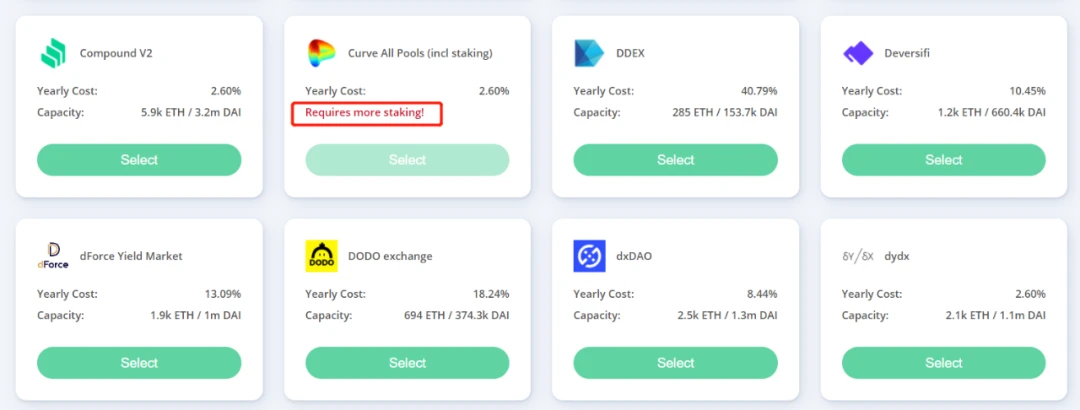
Task: Select the Compound V2 cover
Action: click(x=139, y=160)
